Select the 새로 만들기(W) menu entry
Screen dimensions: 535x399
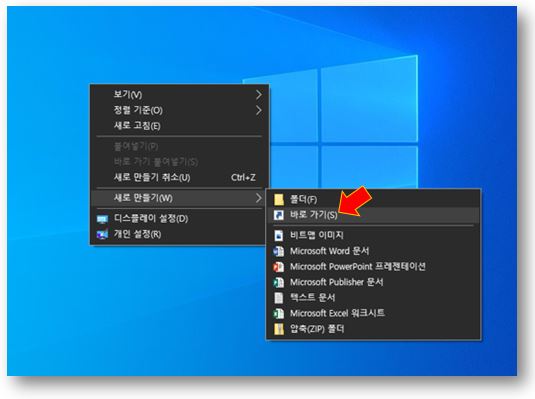coord(179,198)
